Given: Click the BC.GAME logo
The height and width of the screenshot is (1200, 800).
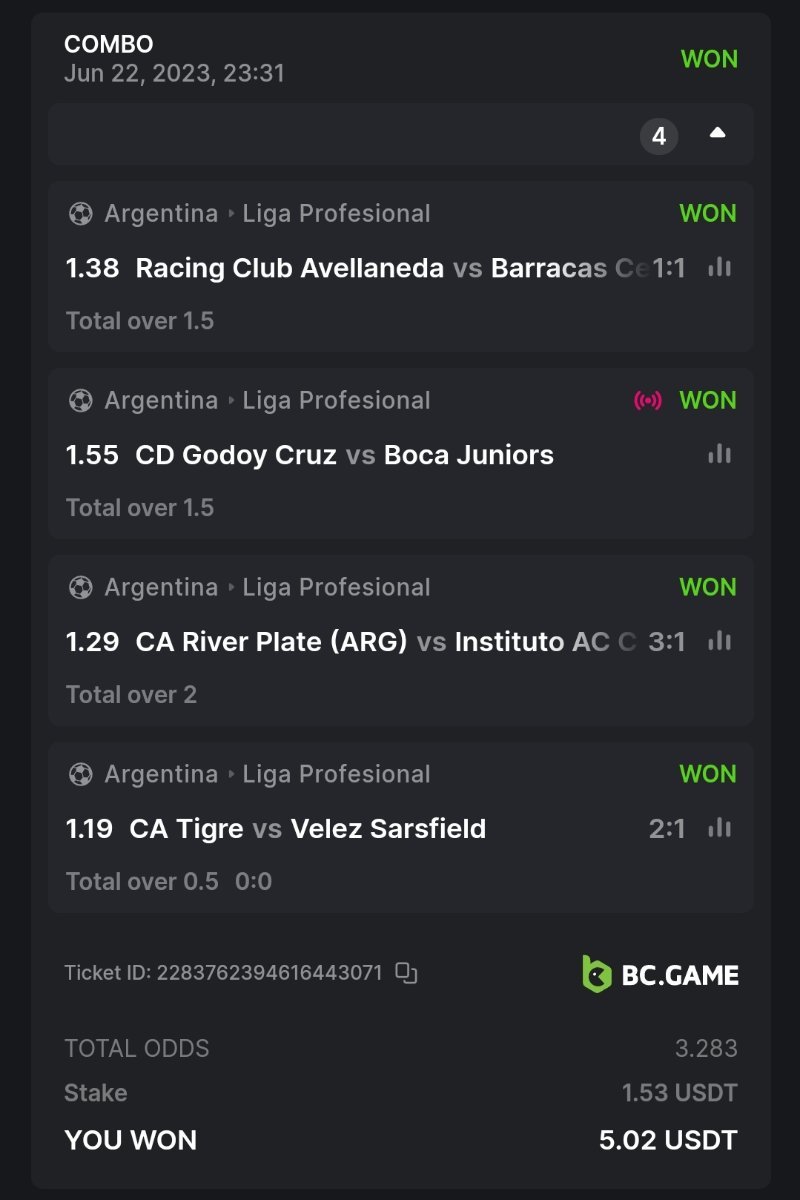Looking at the screenshot, I should pos(661,974).
